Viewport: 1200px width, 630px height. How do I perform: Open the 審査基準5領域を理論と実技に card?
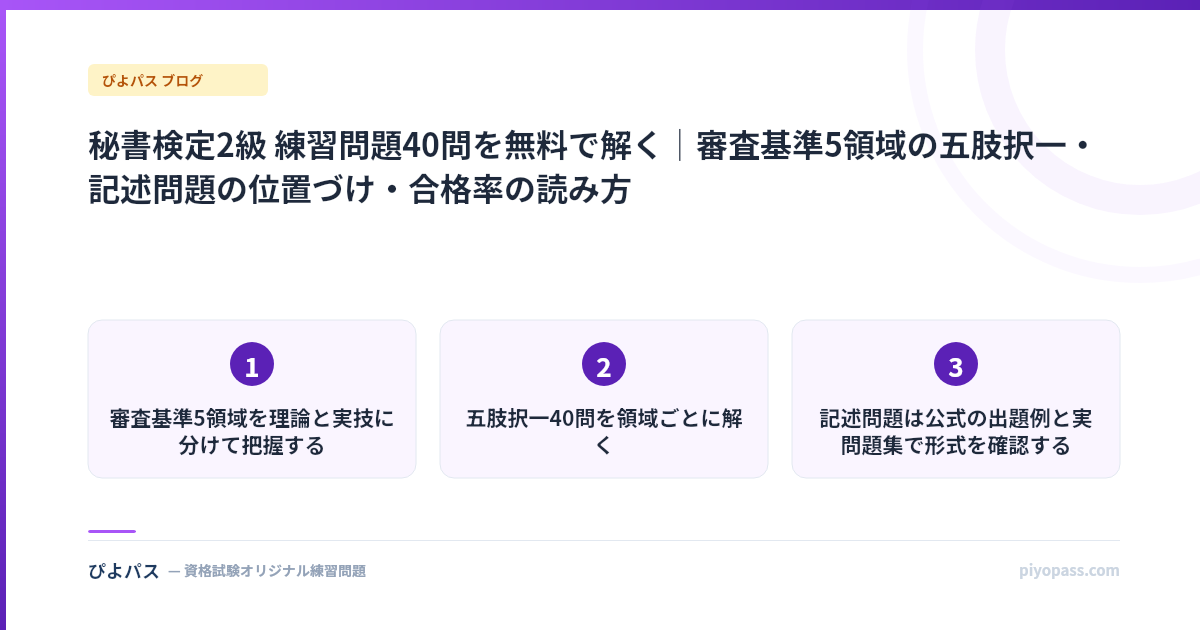coord(252,399)
